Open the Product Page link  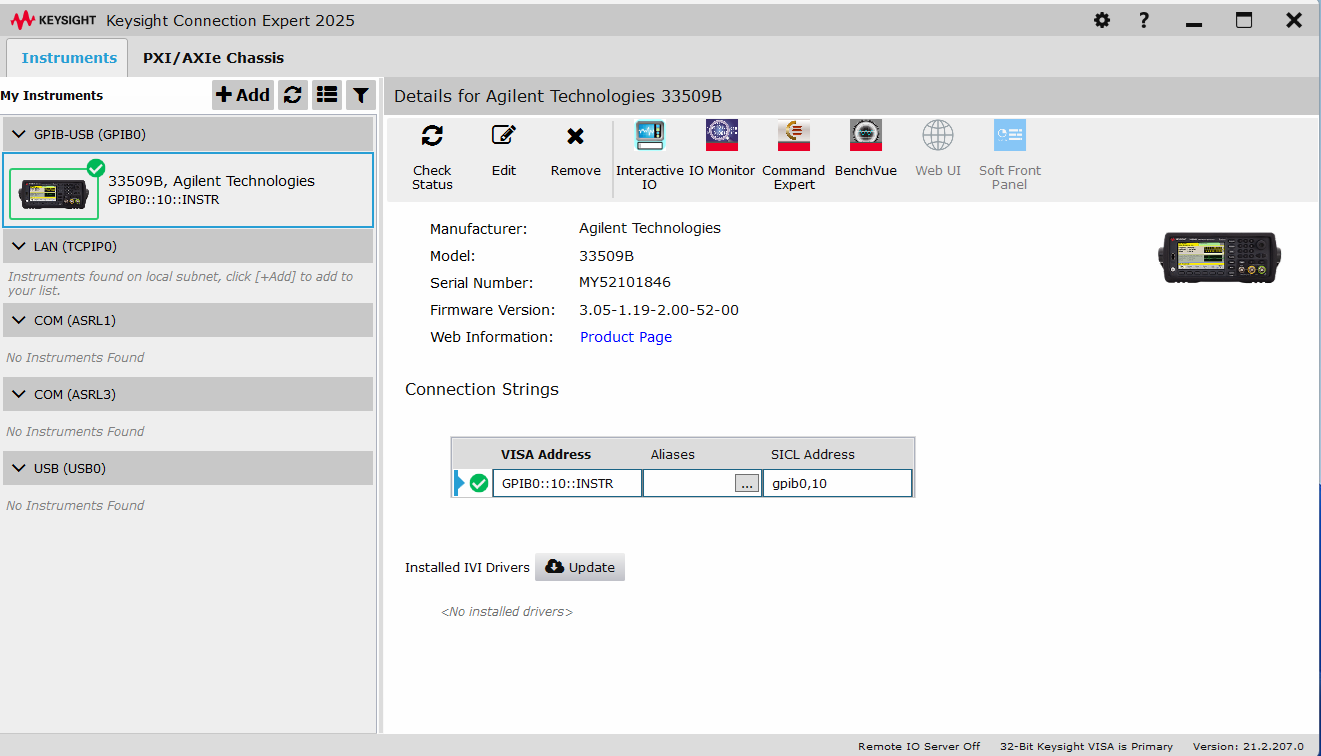626,337
